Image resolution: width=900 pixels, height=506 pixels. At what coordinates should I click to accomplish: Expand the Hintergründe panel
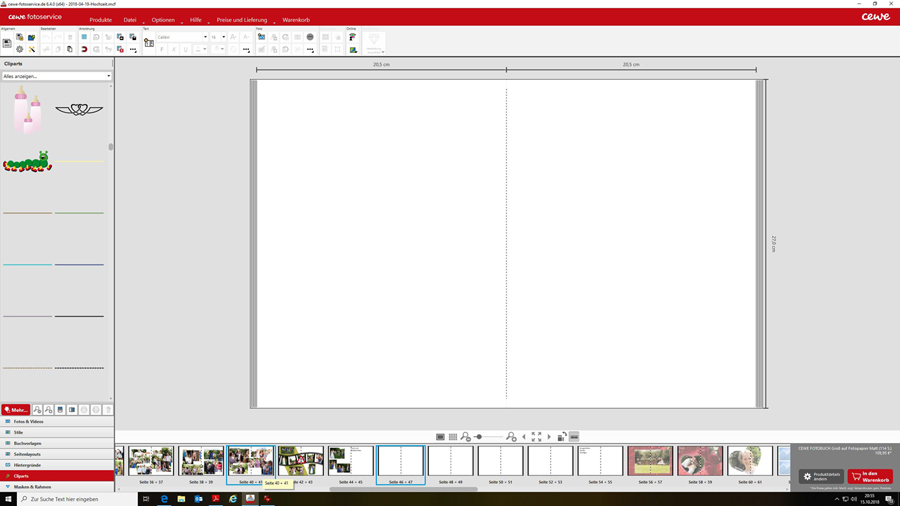pyautogui.click(x=57, y=465)
